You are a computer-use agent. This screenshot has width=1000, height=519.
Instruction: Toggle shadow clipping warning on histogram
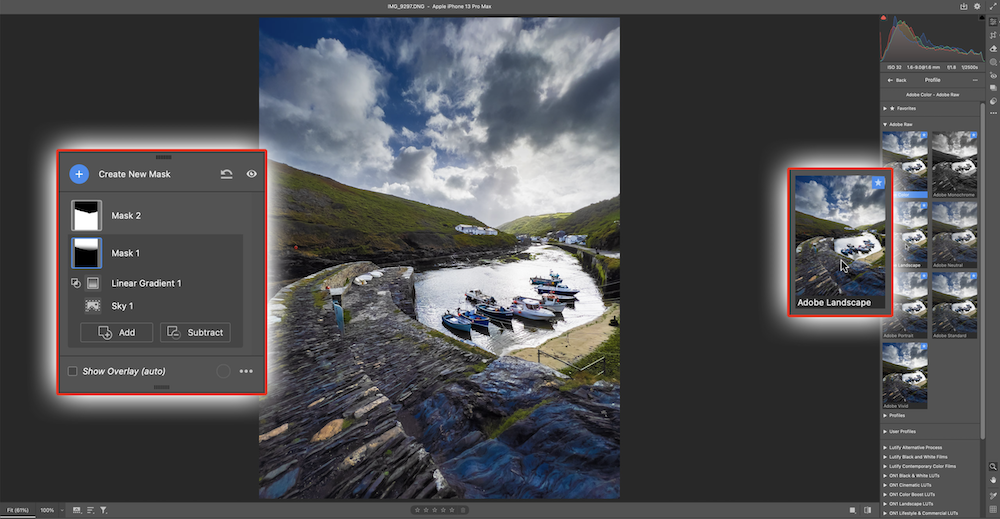tap(883, 18)
